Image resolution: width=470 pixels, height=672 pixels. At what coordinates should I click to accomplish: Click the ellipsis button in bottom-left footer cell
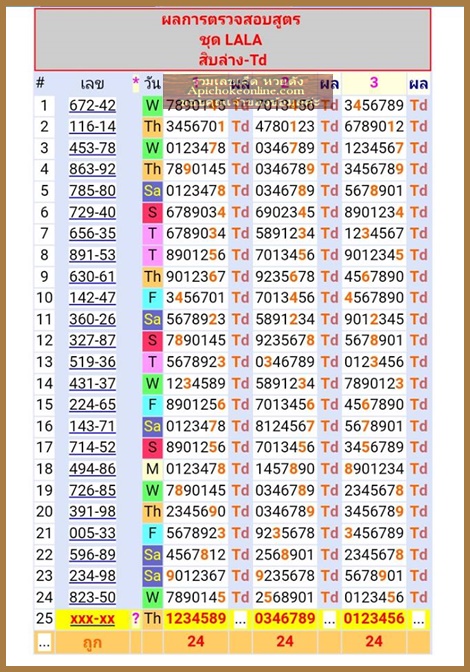(44, 642)
